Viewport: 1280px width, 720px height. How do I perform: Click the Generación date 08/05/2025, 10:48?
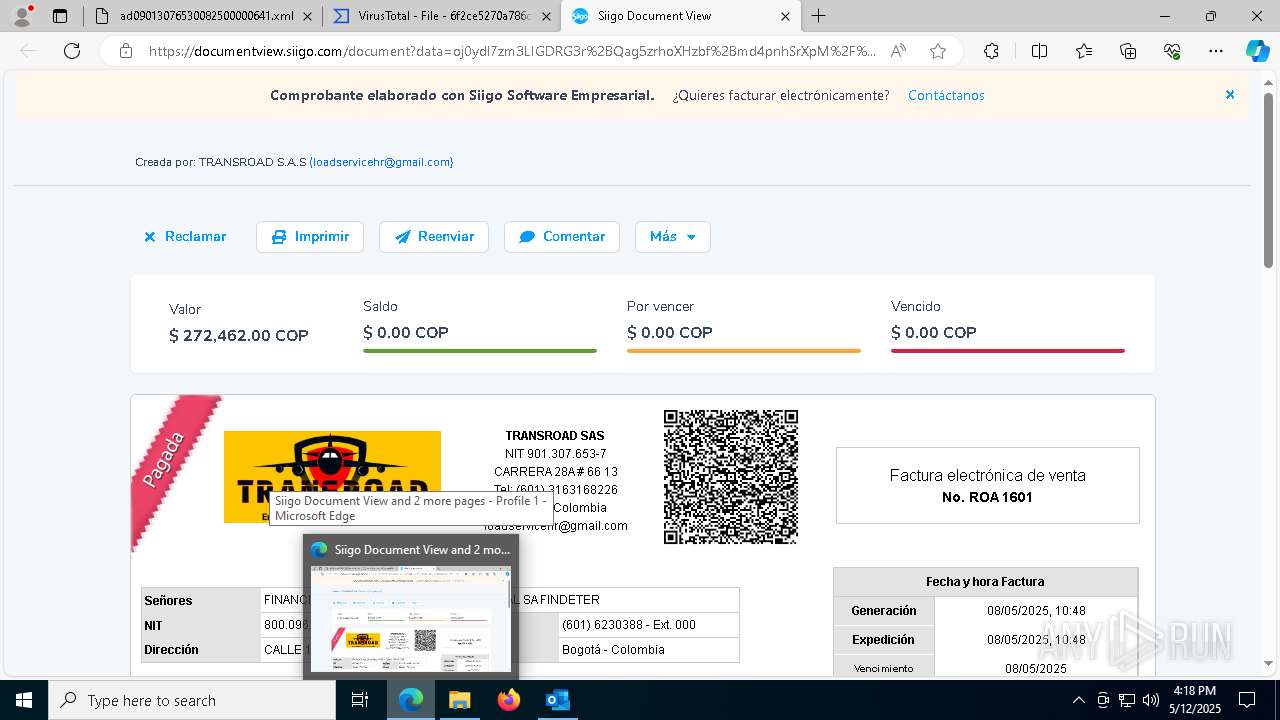tap(1036, 611)
